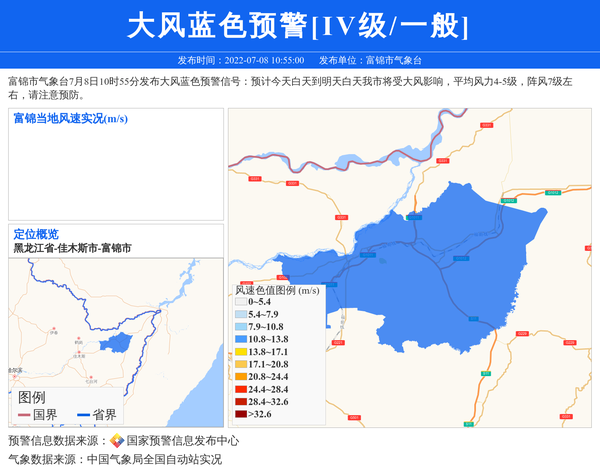Click the 定位概览 panel heading
This screenshot has height=471, width=600.
pos(36,234)
